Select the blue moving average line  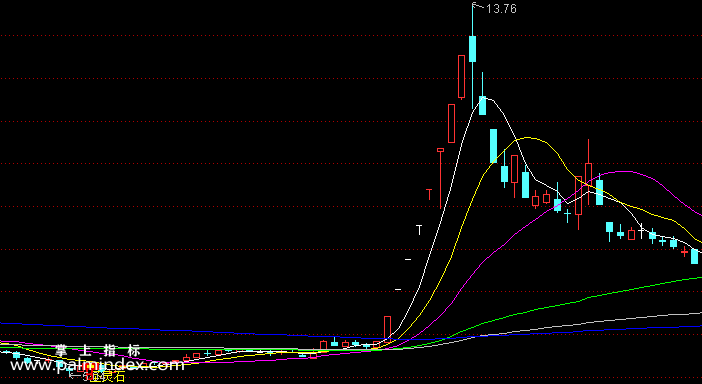click(x=179, y=331)
